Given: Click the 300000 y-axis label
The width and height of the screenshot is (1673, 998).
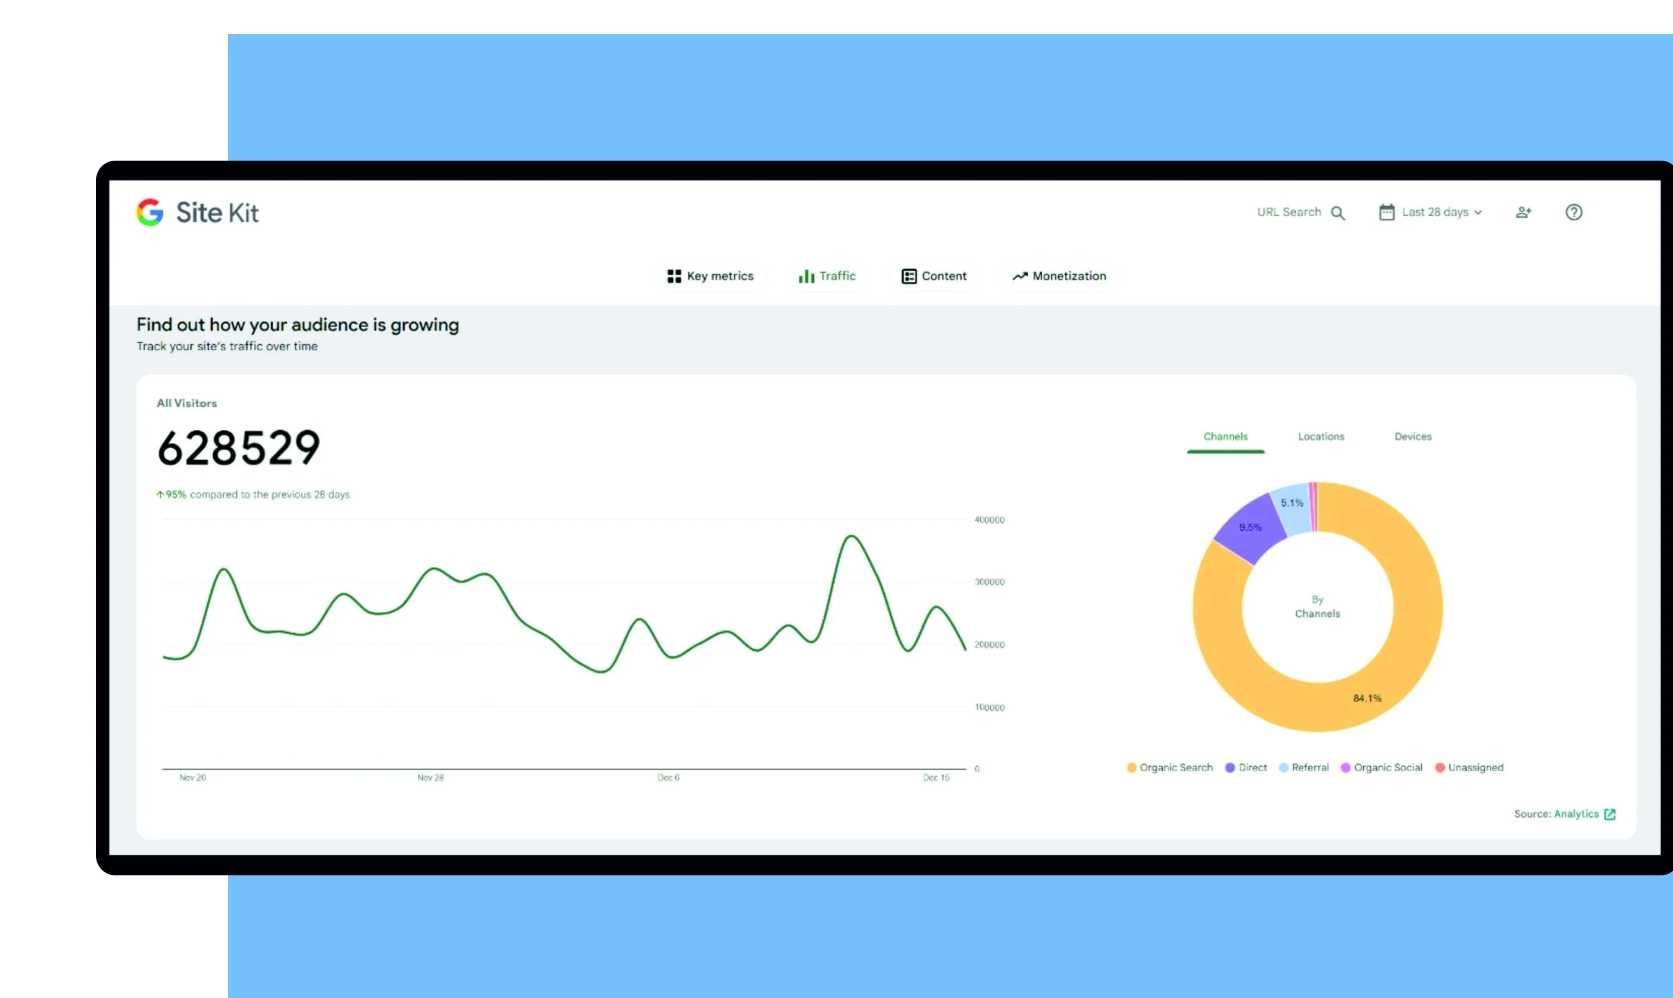Looking at the screenshot, I should click(990, 582).
